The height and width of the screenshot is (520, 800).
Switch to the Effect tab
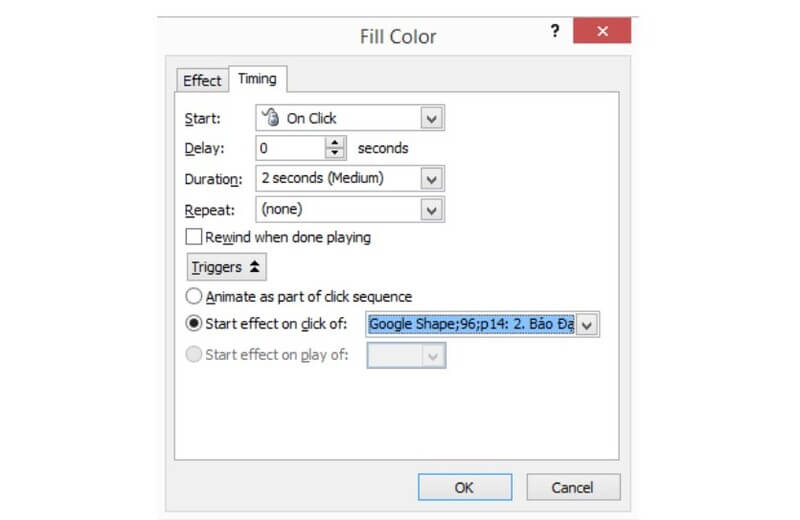(202, 81)
